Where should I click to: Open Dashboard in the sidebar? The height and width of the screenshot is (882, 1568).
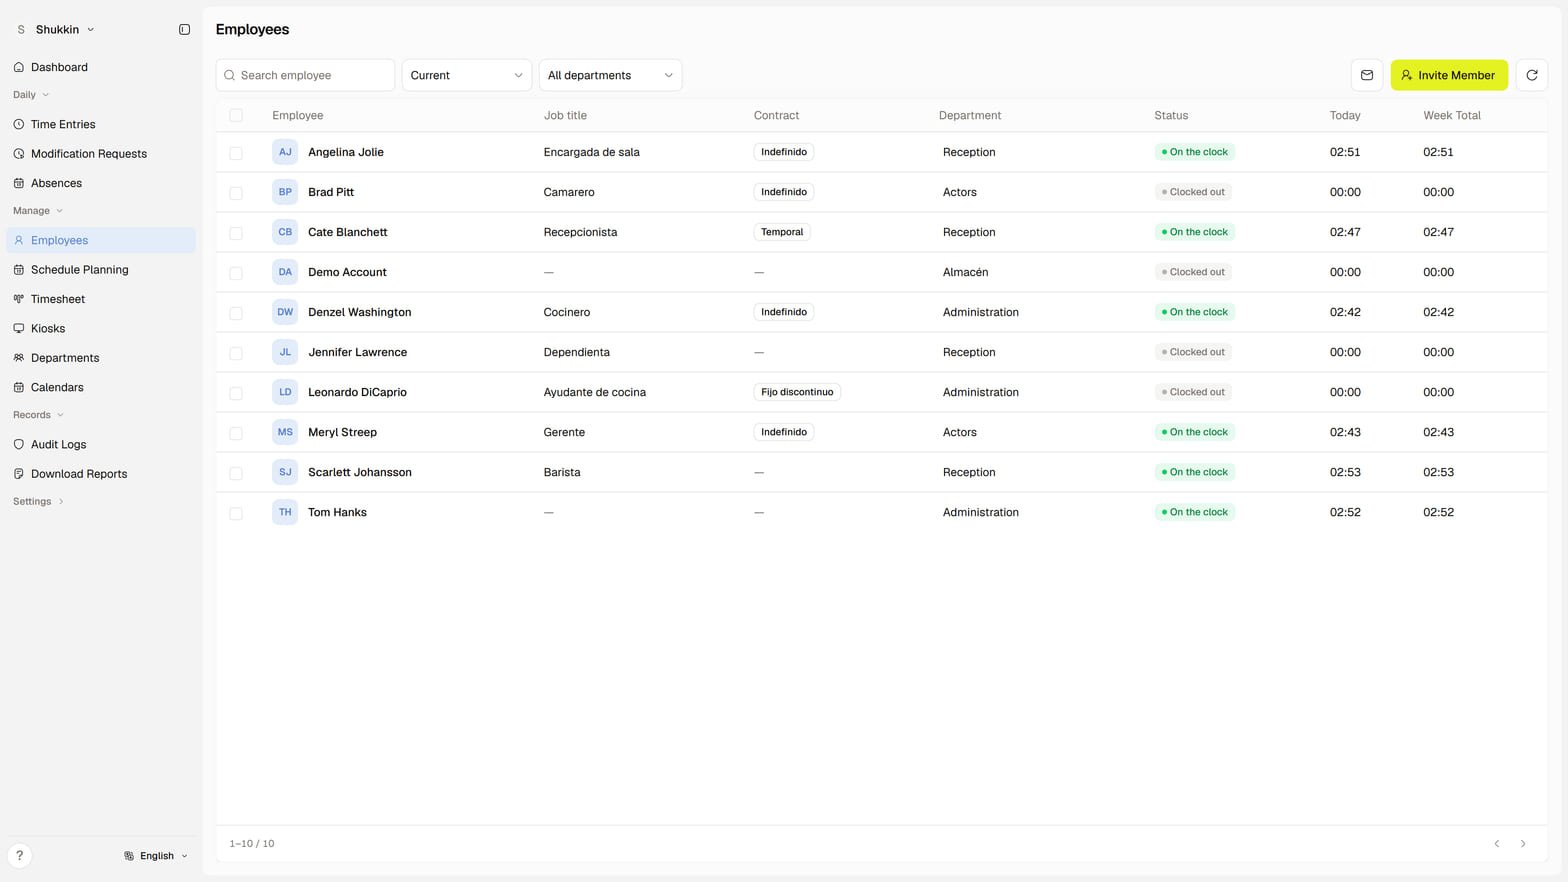point(100,67)
